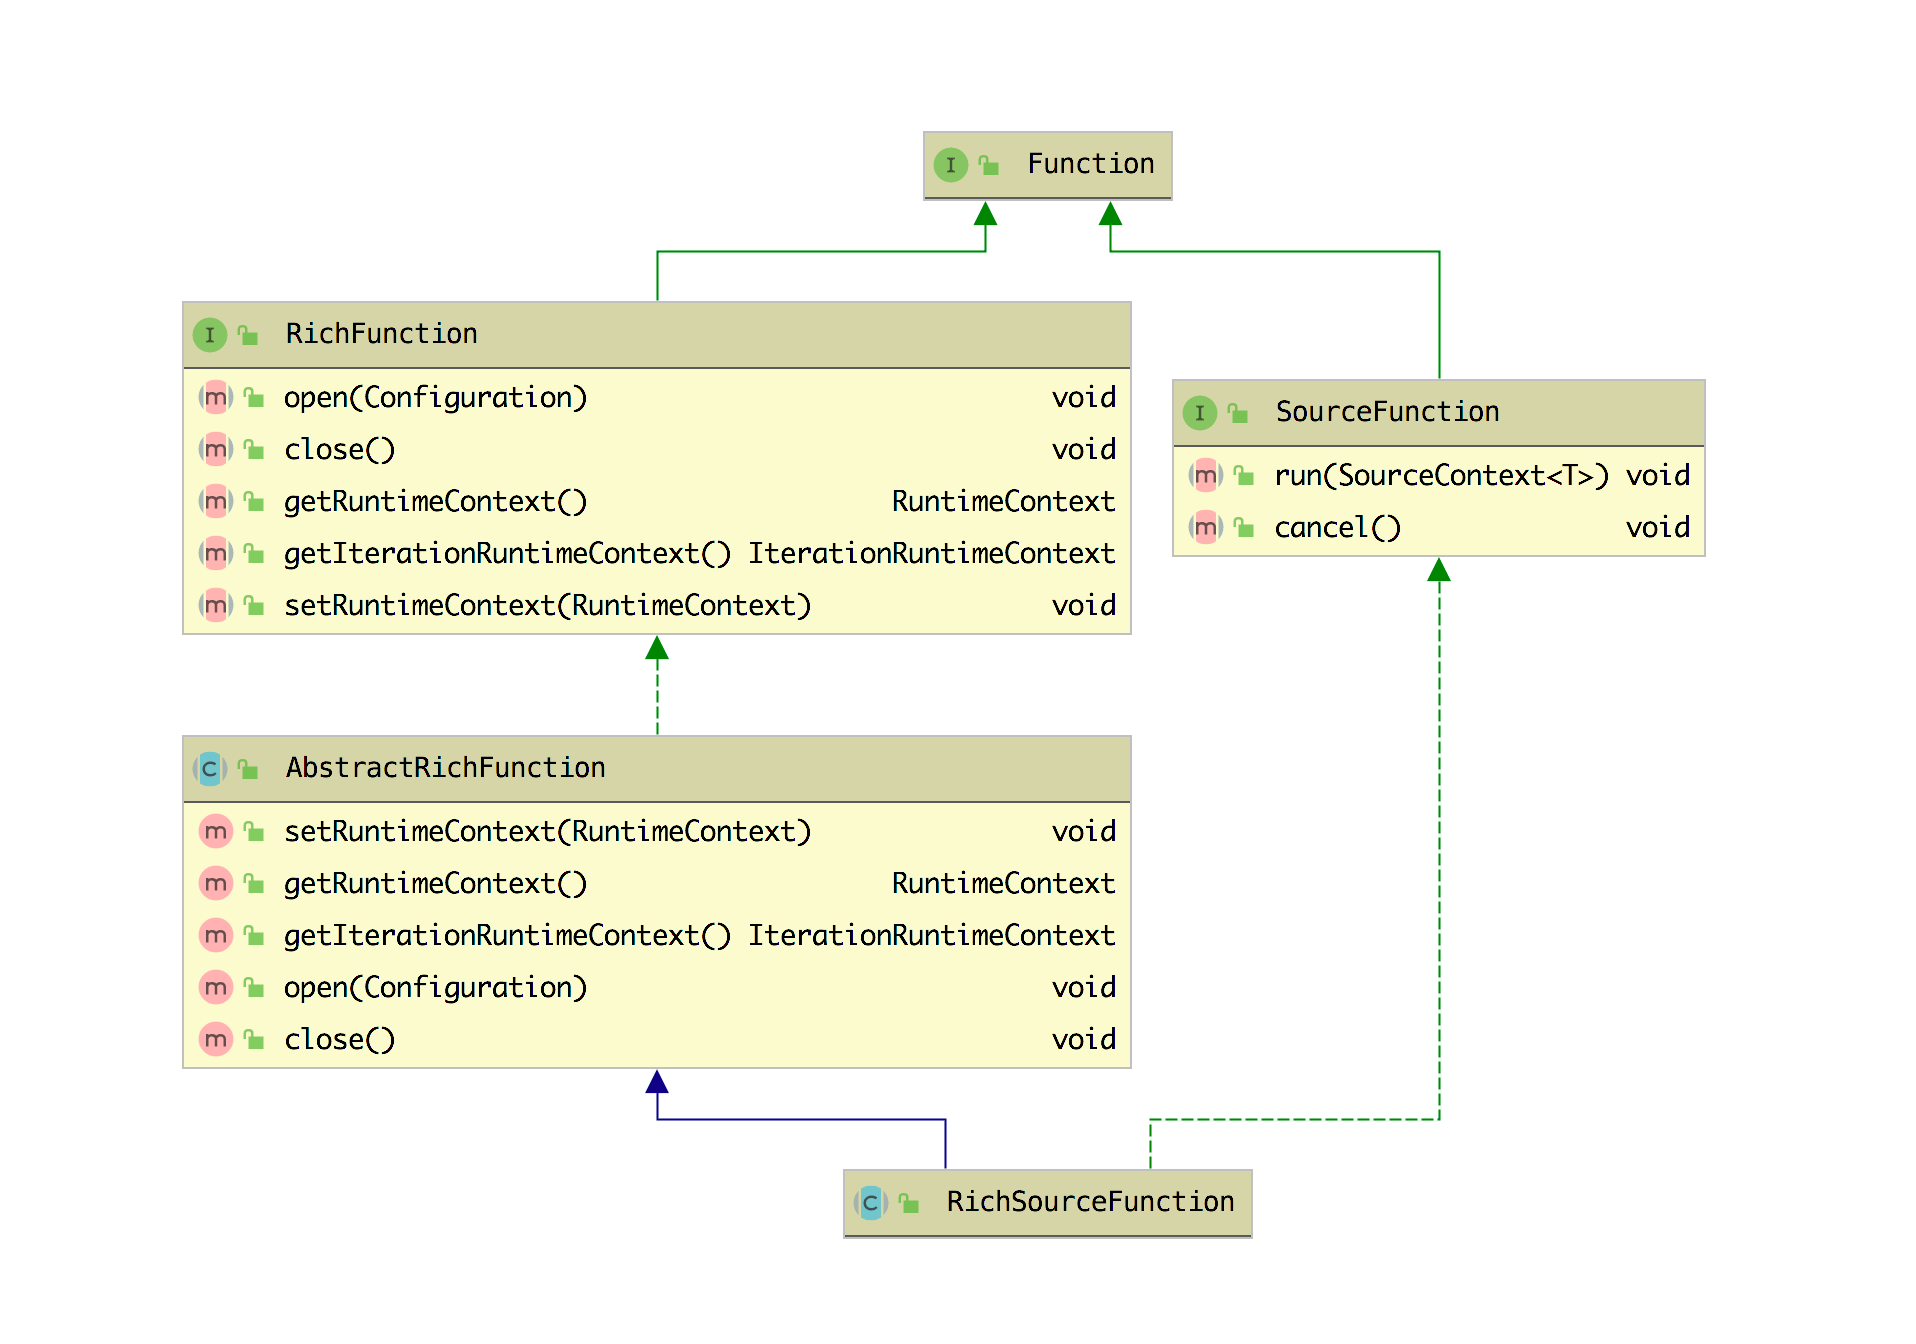Image resolution: width=1916 pixels, height=1344 pixels.
Task: Click the interface icon beside Function
Action: (x=950, y=165)
